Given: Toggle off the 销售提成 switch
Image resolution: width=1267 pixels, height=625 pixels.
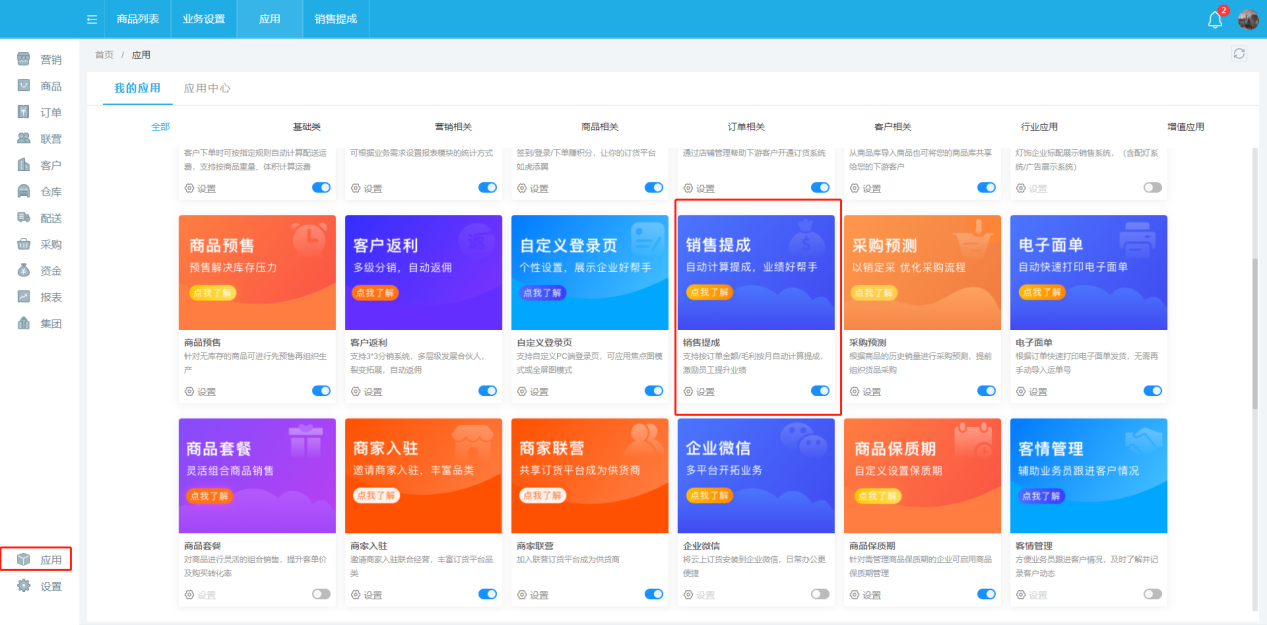Looking at the screenshot, I should (x=820, y=391).
